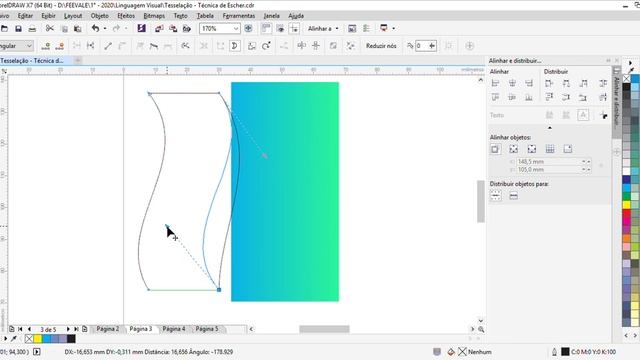640x360 pixels.
Task: Click the Add node icon
Action: [x=46, y=46]
